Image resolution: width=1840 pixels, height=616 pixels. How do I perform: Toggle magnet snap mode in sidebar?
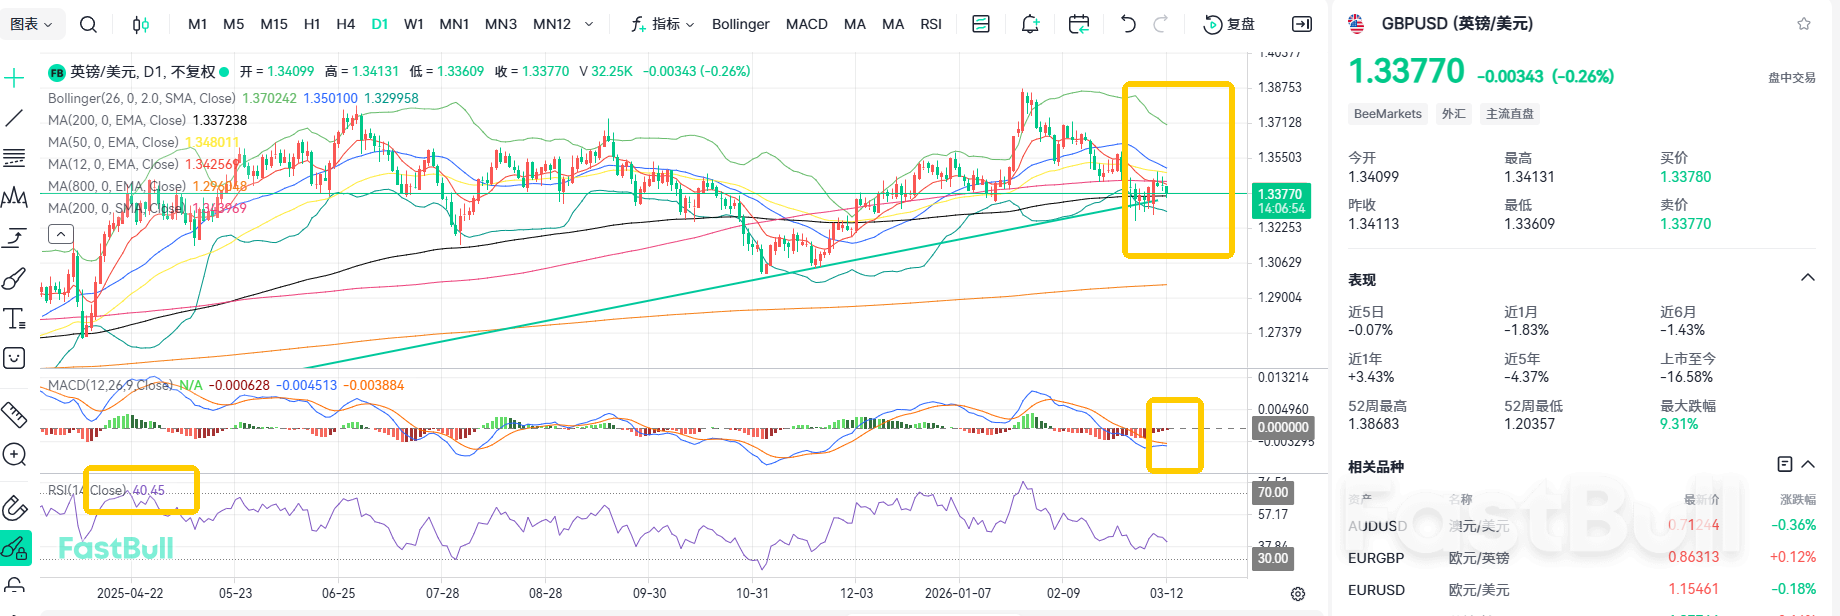point(14,508)
